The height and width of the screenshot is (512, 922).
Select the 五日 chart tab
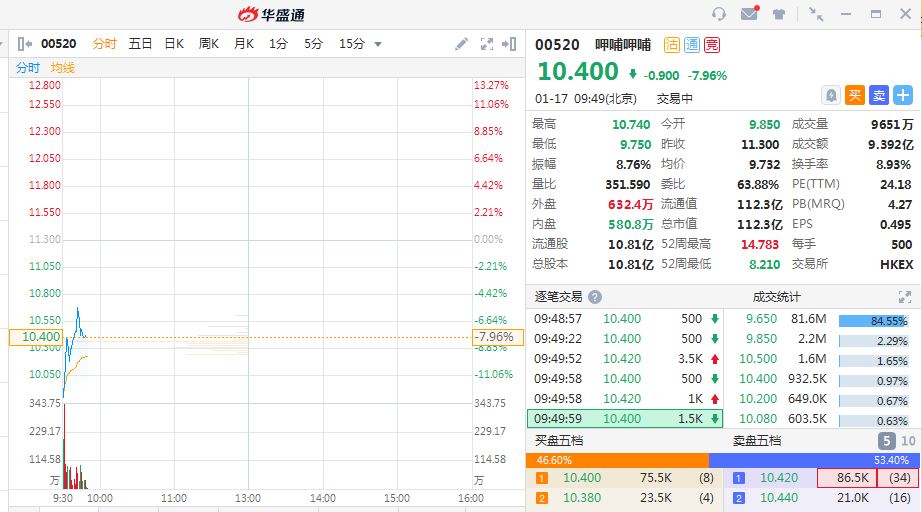click(140, 44)
